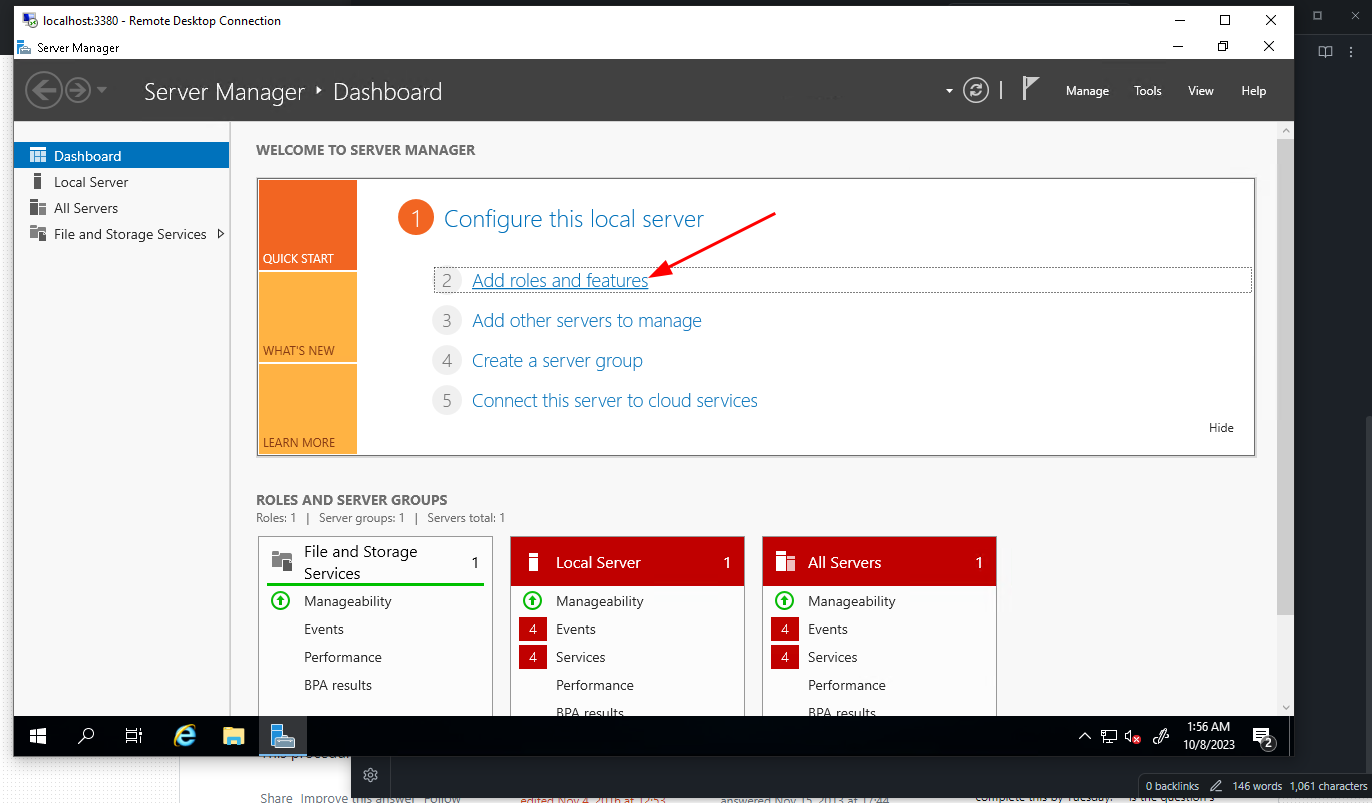This screenshot has width=1372, height=803.
Task: Open Task View on the taskbar
Action: pyautogui.click(x=134, y=736)
